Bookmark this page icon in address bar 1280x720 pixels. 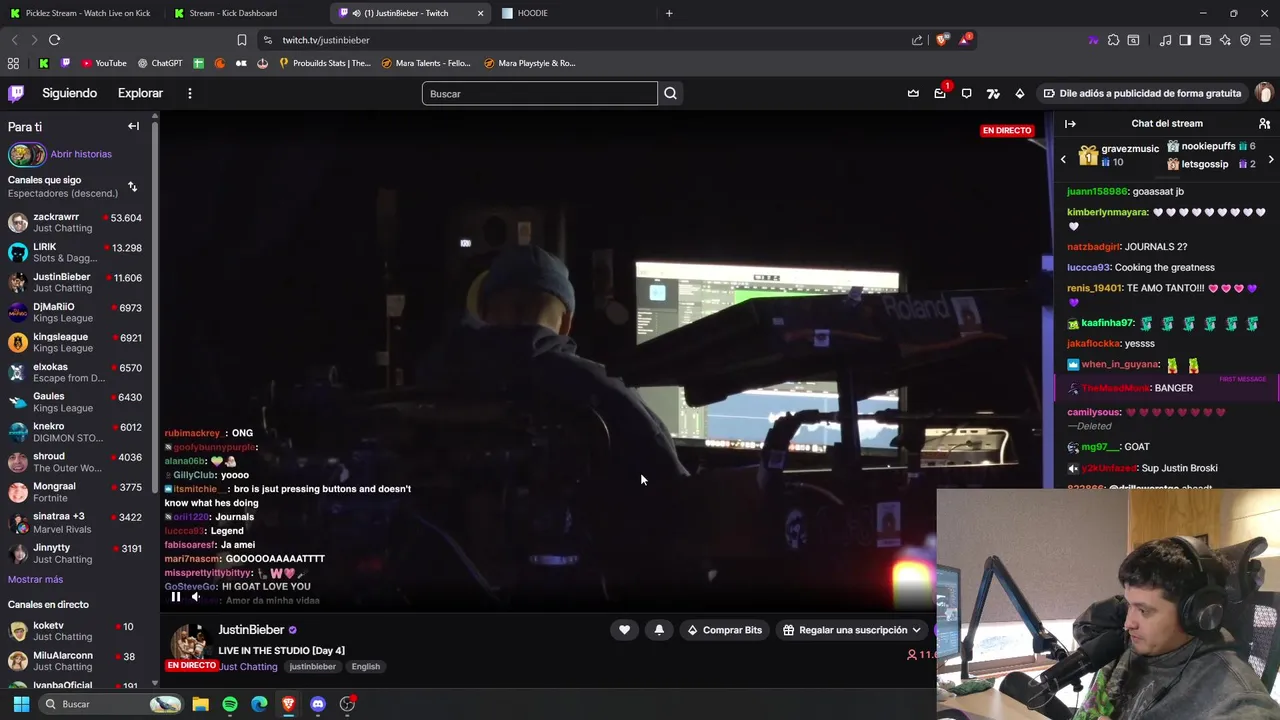(x=241, y=40)
